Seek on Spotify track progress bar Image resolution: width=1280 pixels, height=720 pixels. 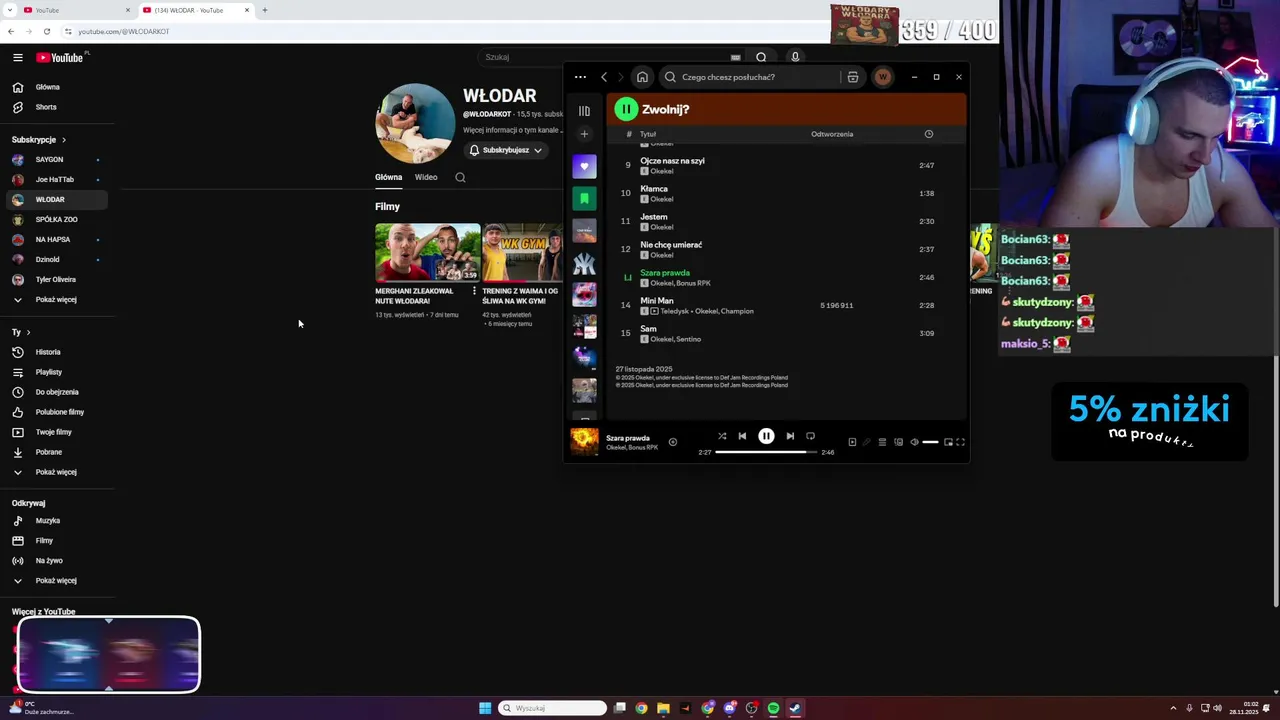(766, 452)
